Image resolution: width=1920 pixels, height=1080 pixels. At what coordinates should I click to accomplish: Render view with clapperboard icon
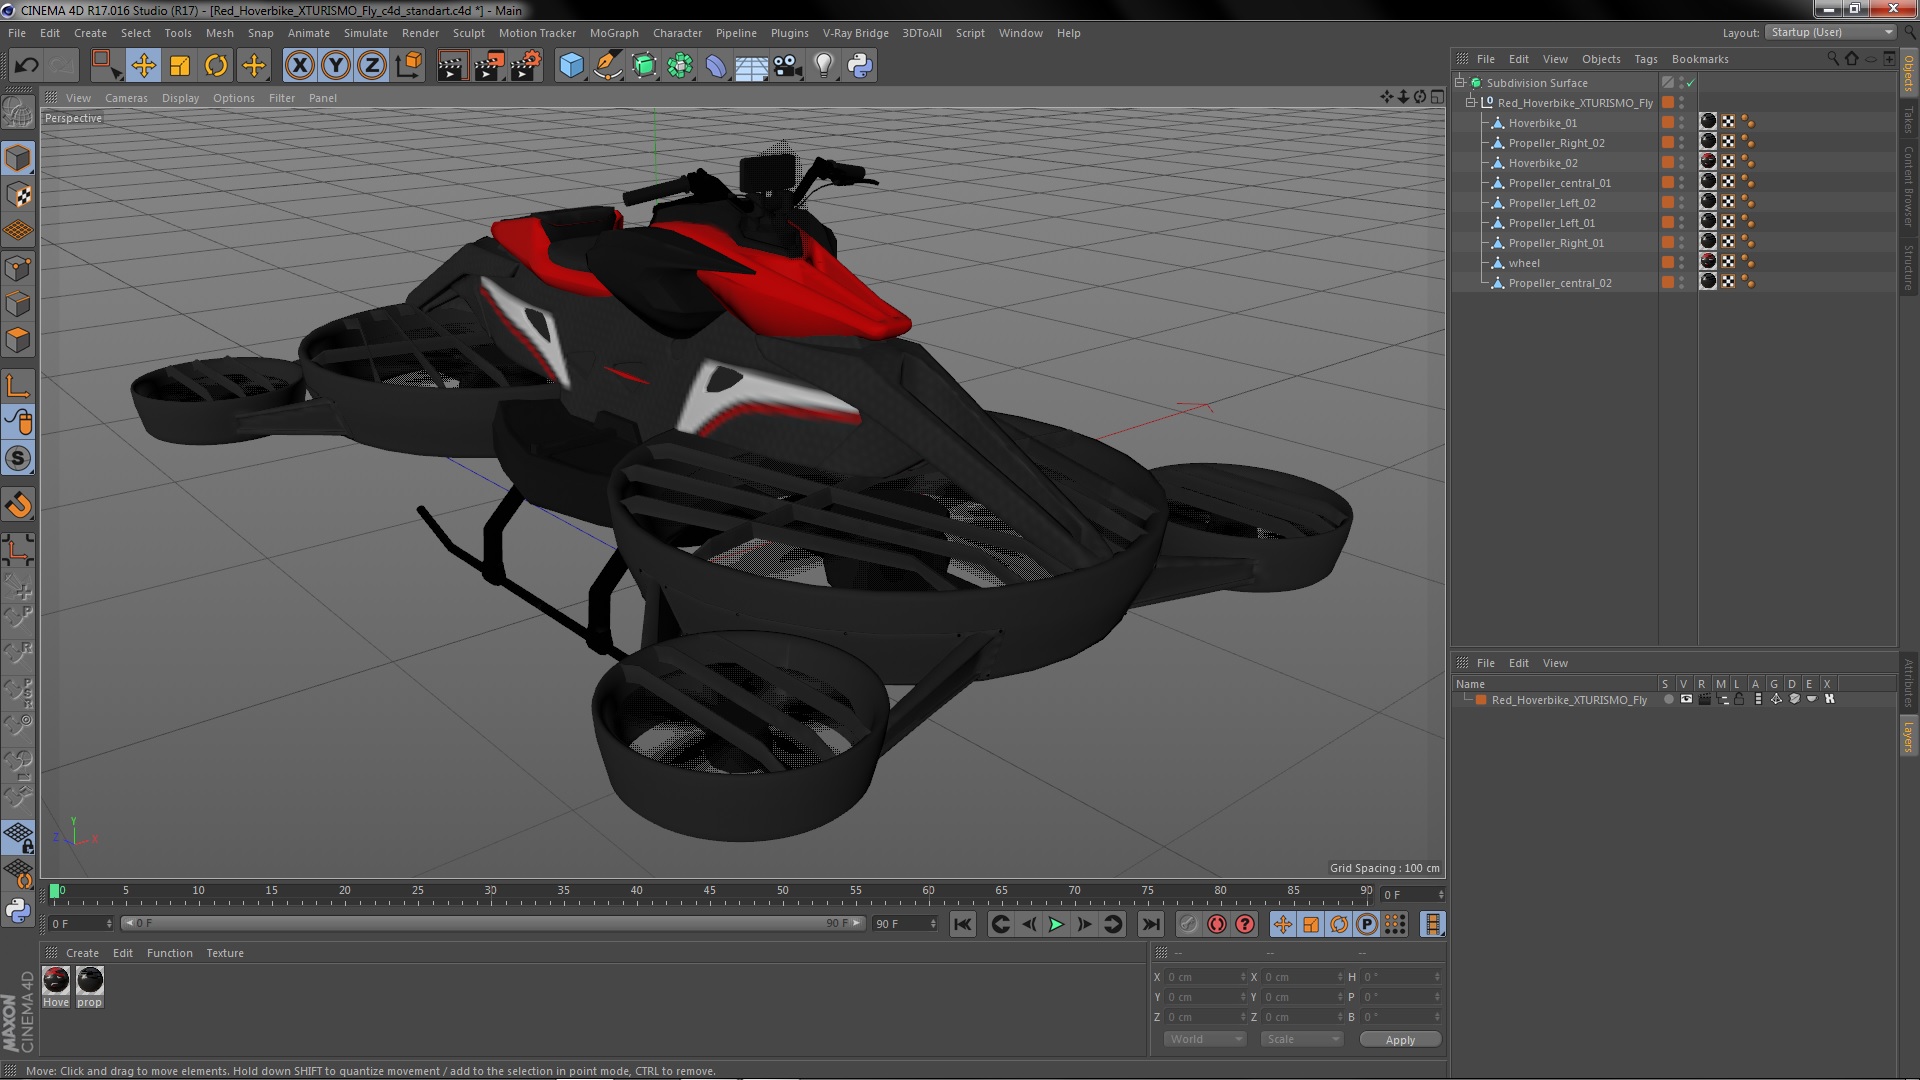(451, 66)
